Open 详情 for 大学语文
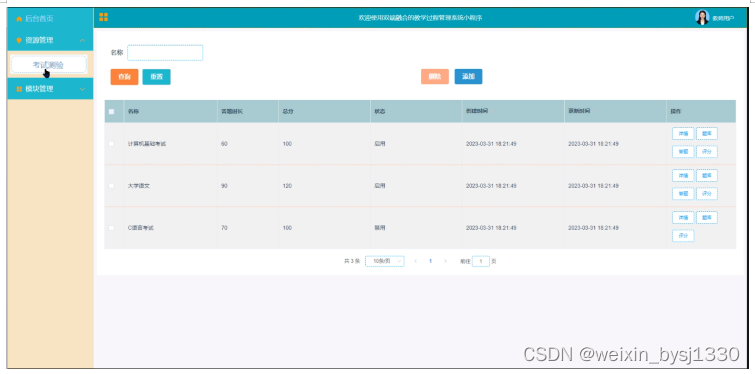The height and width of the screenshot is (374, 755). (x=683, y=176)
